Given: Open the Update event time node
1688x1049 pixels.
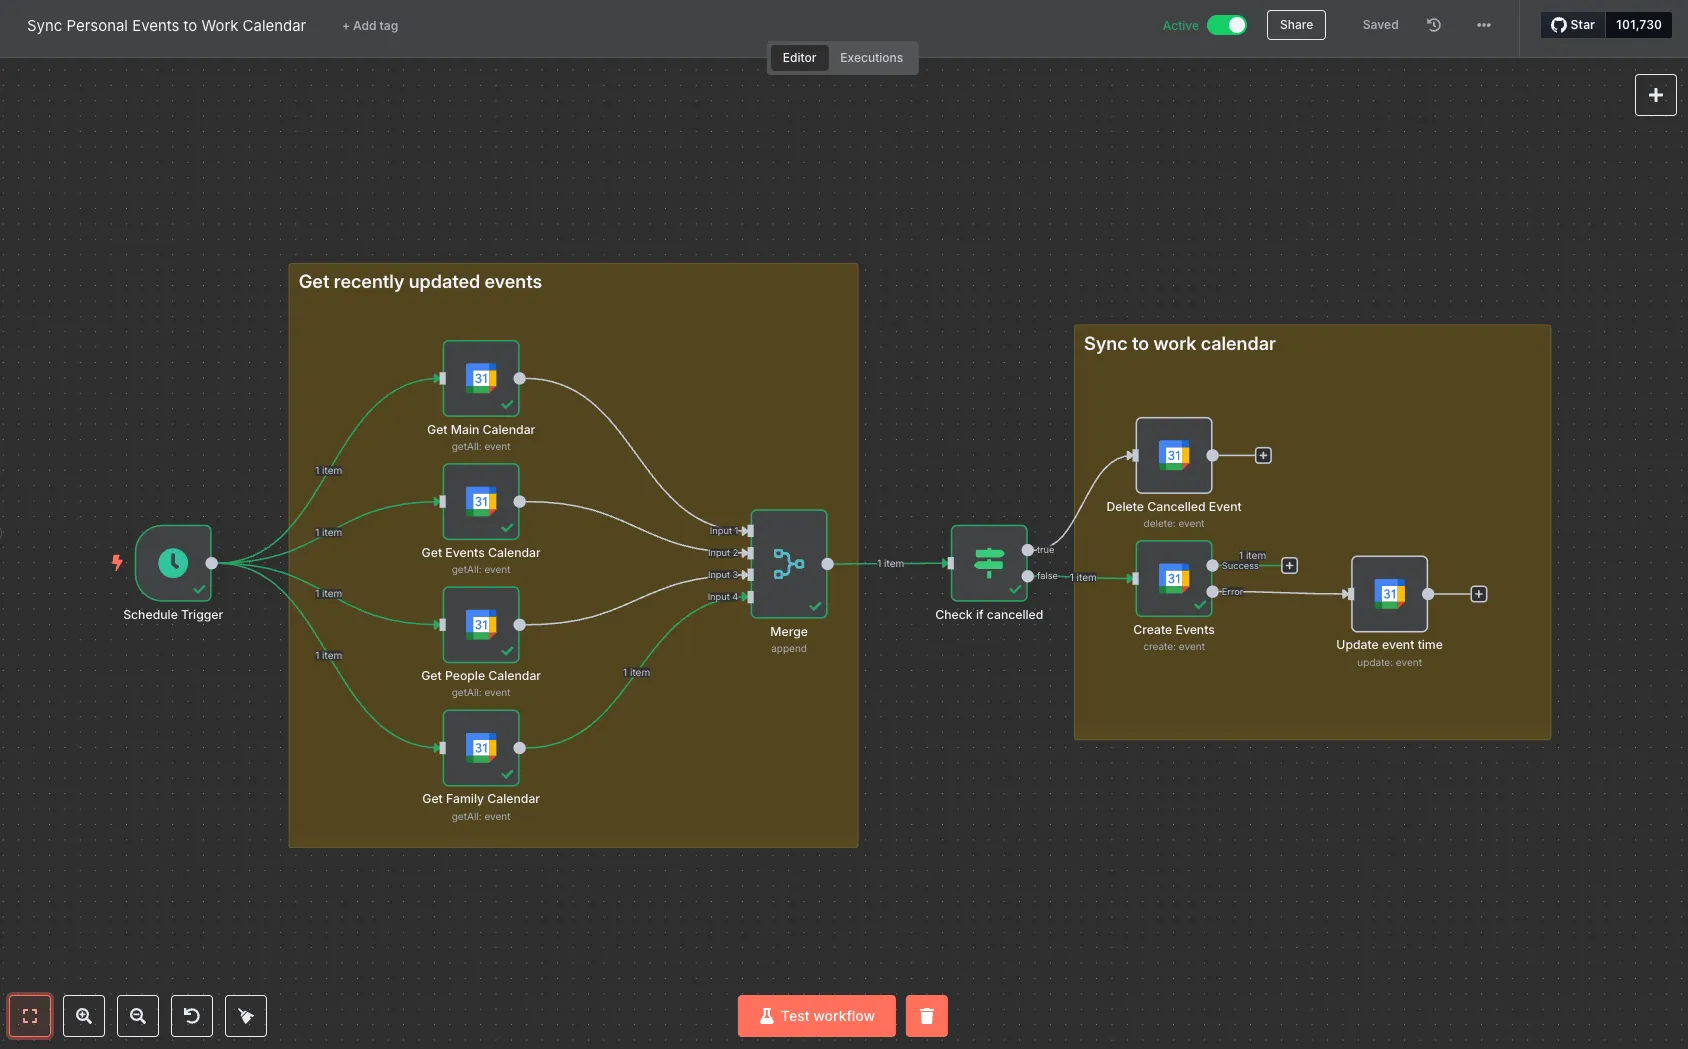Looking at the screenshot, I should point(1390,594).
